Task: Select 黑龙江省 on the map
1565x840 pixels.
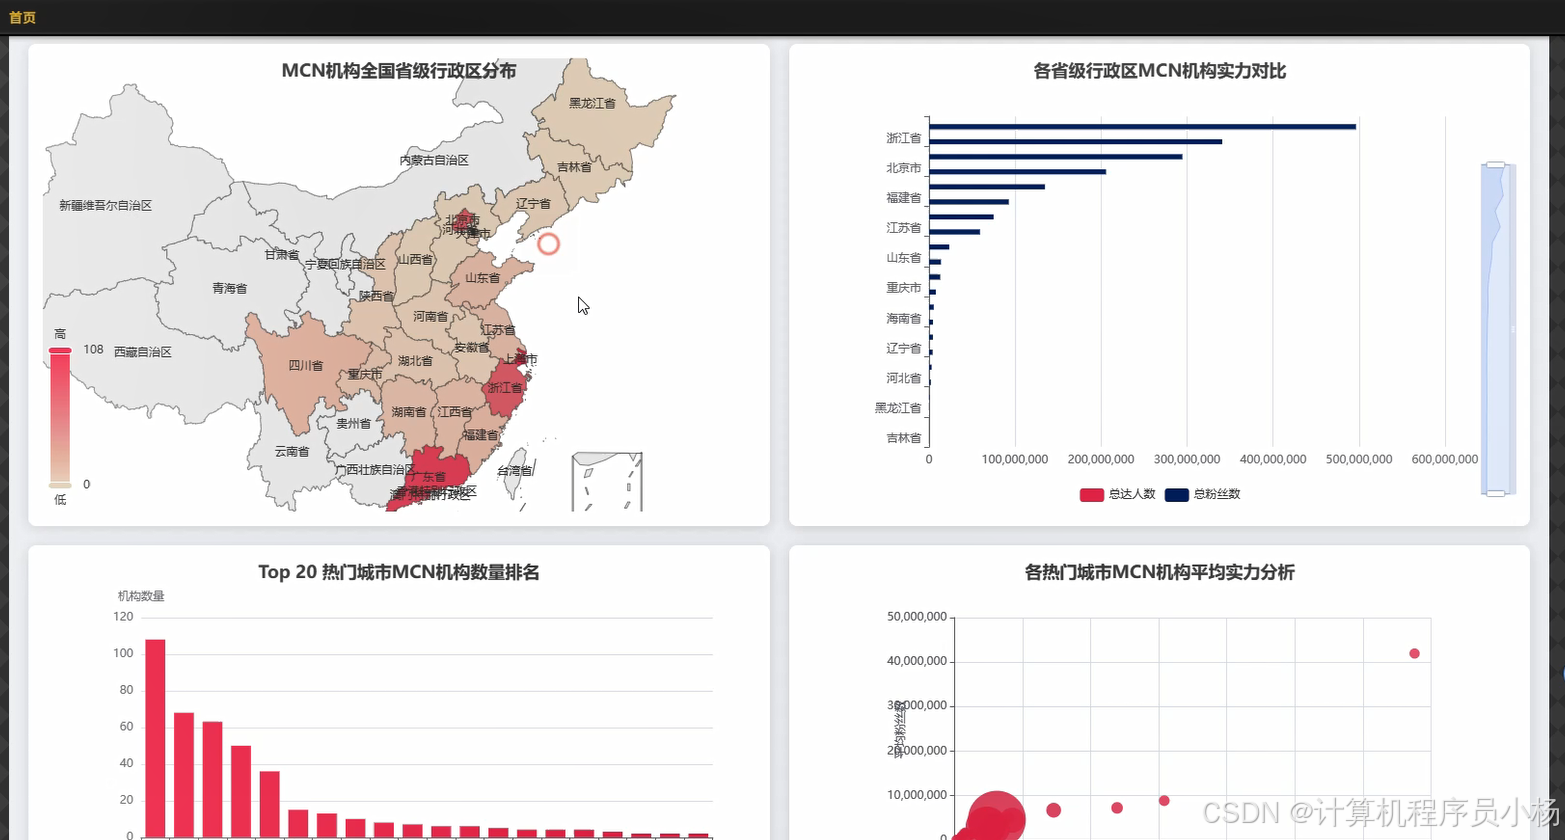Action: click(592, 103)
